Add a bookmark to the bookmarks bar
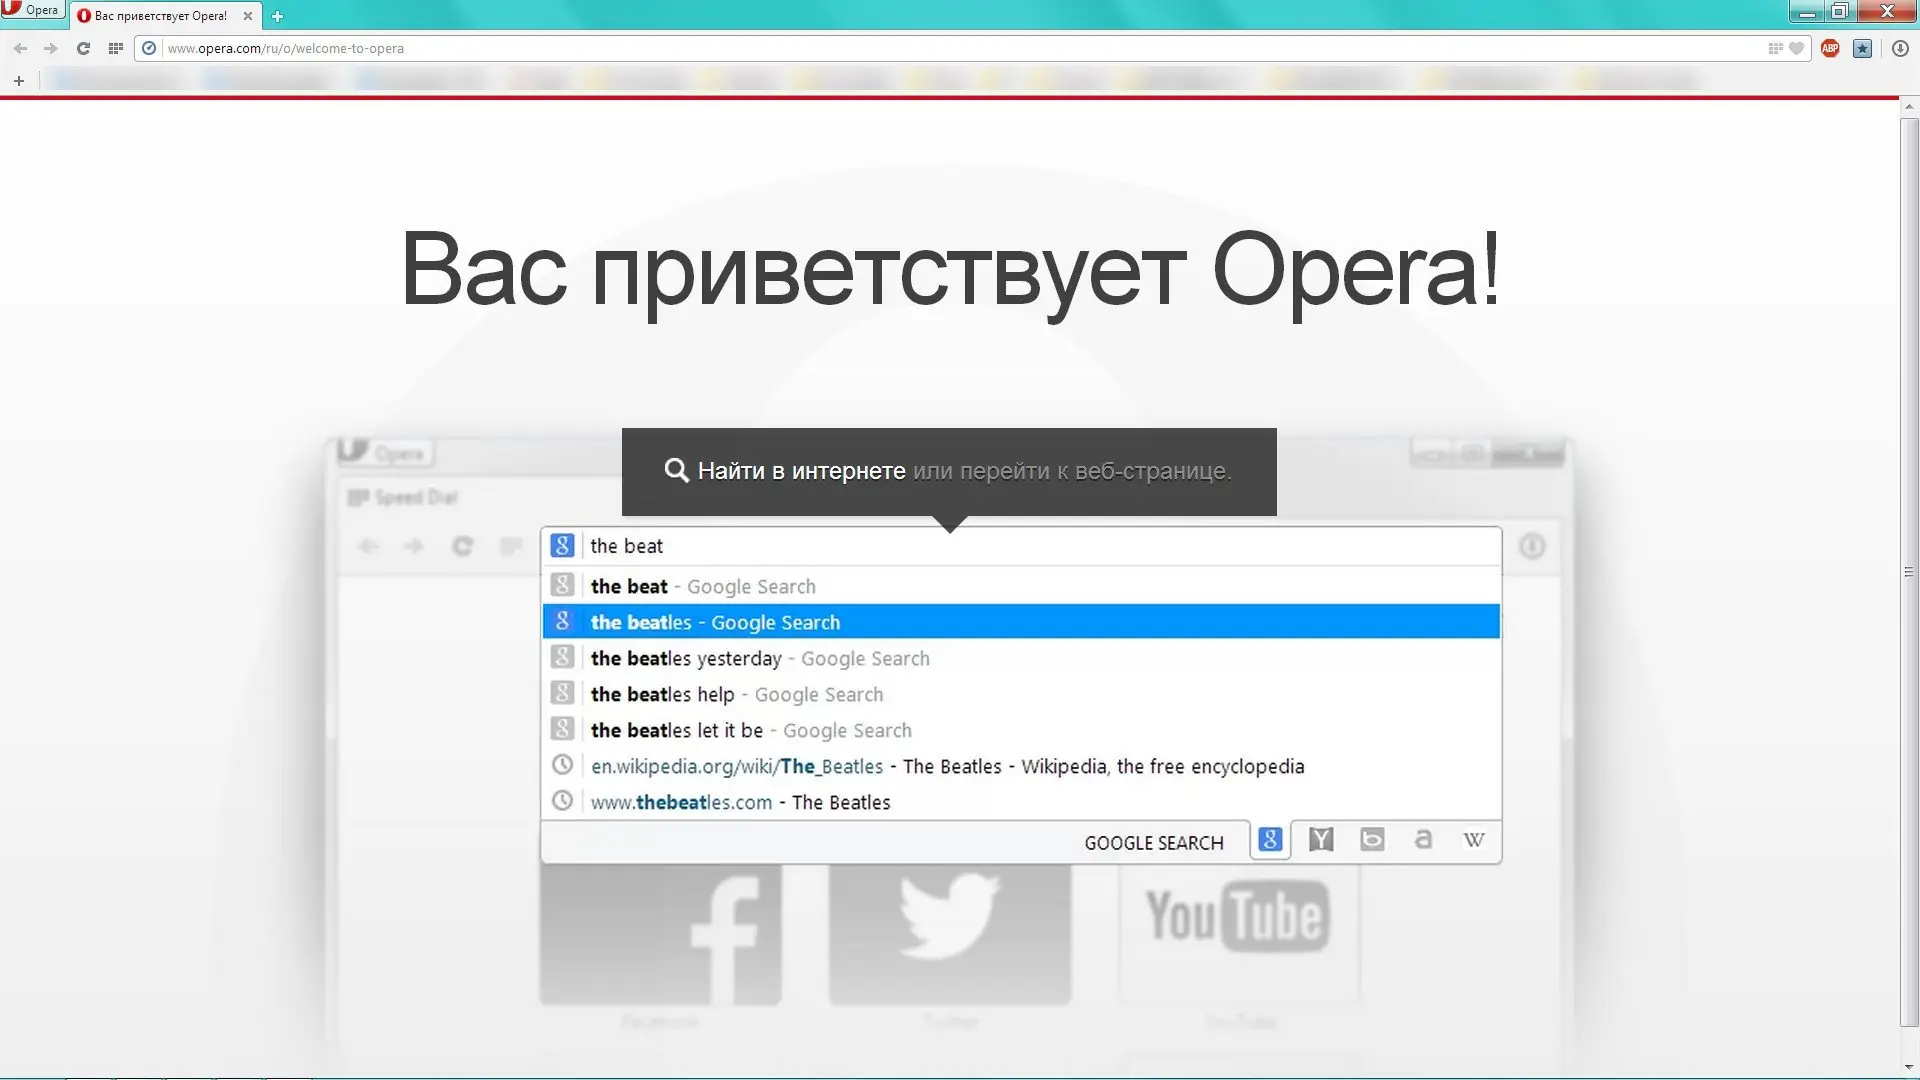 (x=19, y=81)
